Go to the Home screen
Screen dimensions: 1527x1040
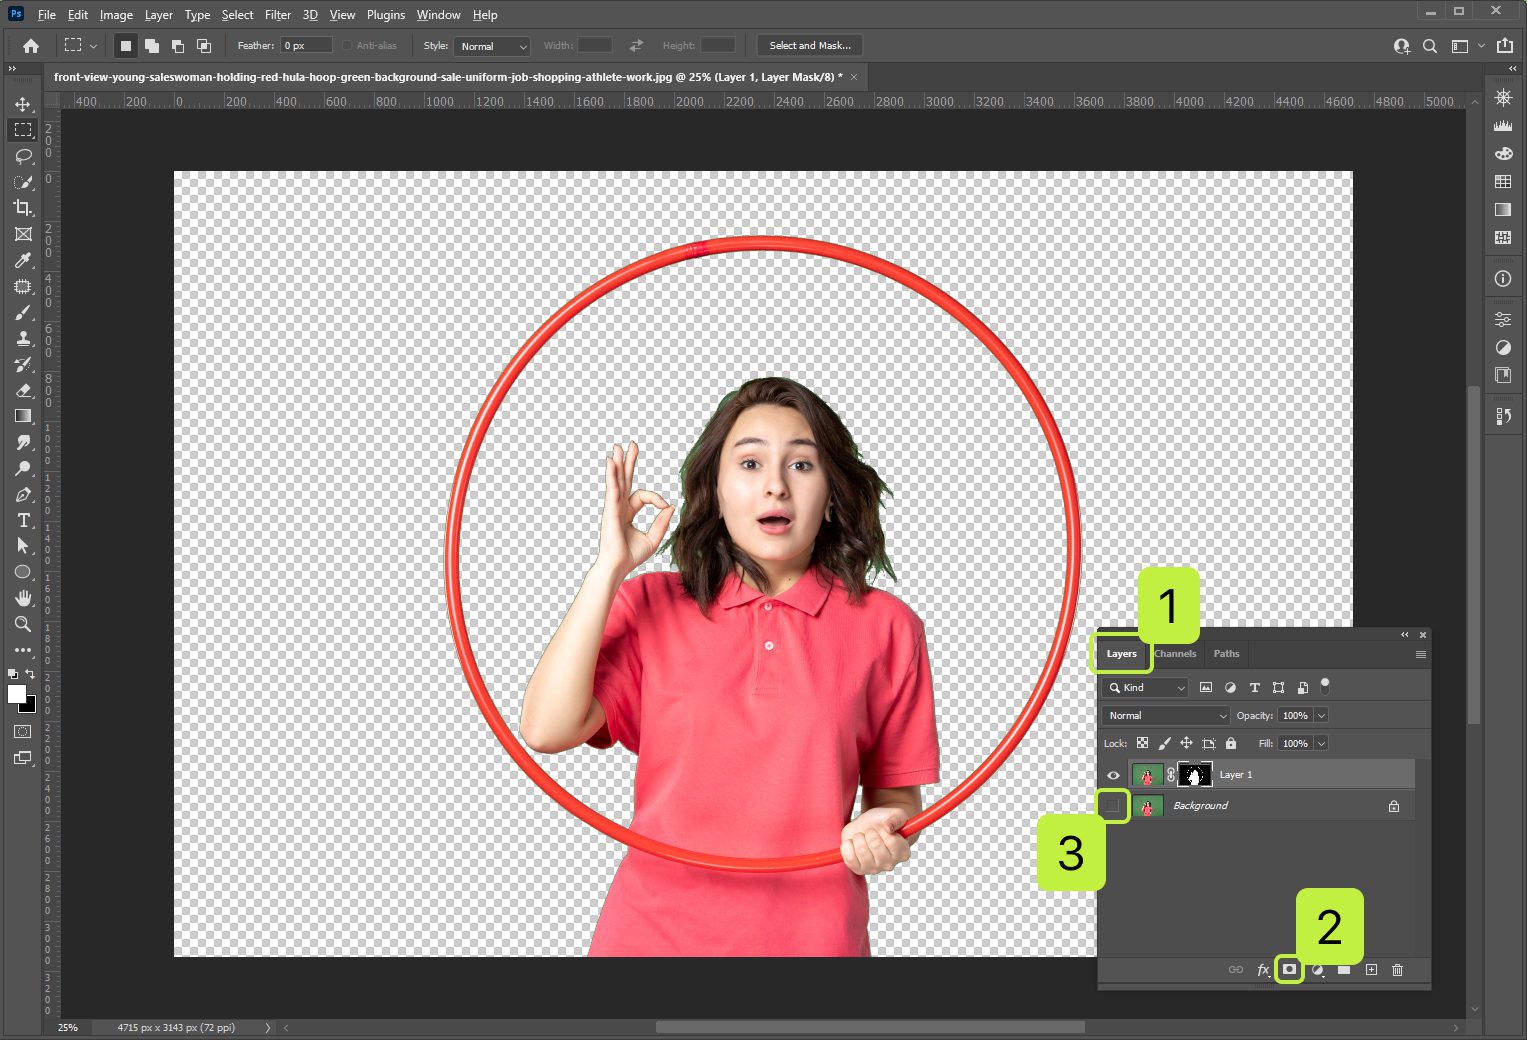click(31, 46)
